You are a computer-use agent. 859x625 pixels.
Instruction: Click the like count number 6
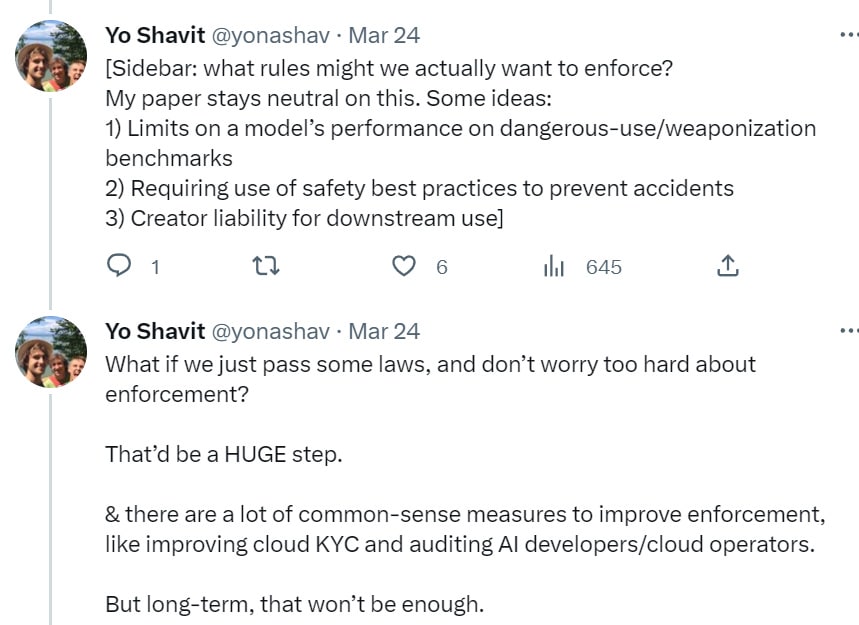441,267
